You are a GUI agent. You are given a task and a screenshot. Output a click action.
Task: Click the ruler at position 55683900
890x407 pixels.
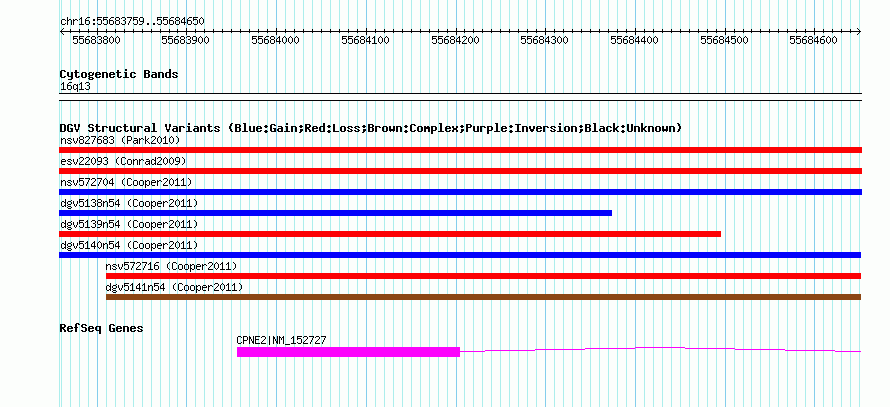point(186,40)
